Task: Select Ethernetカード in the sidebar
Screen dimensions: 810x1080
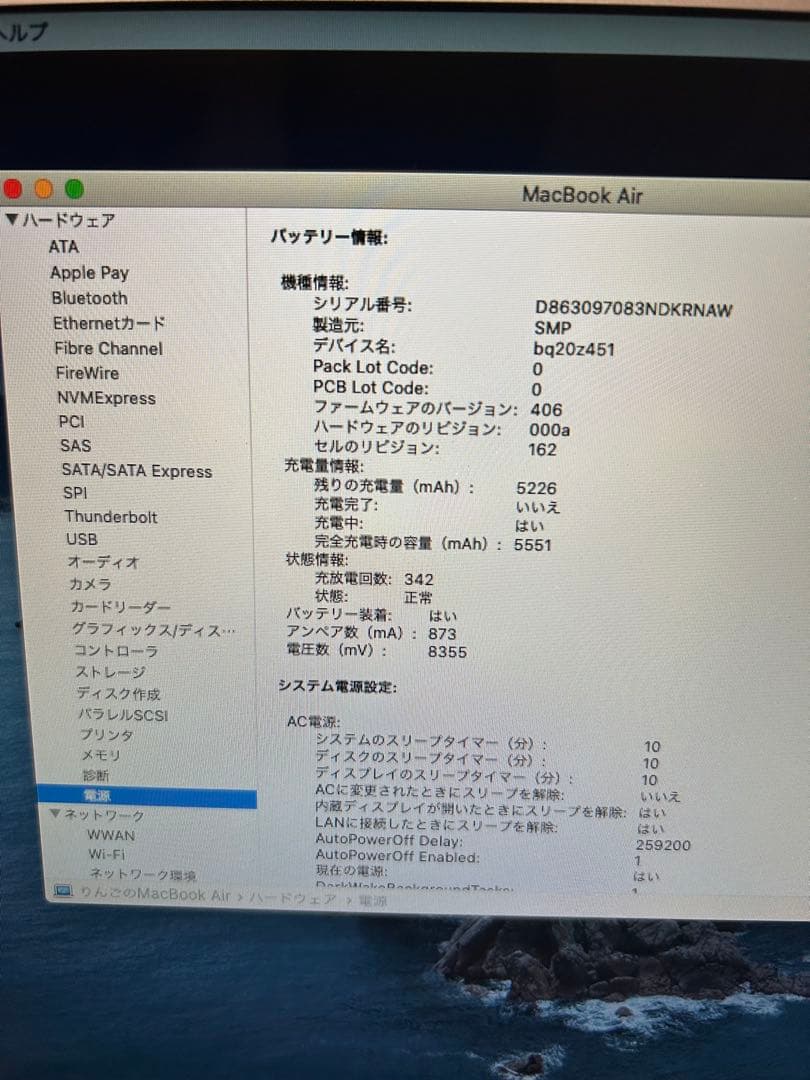Action: (x=109, y=323)
